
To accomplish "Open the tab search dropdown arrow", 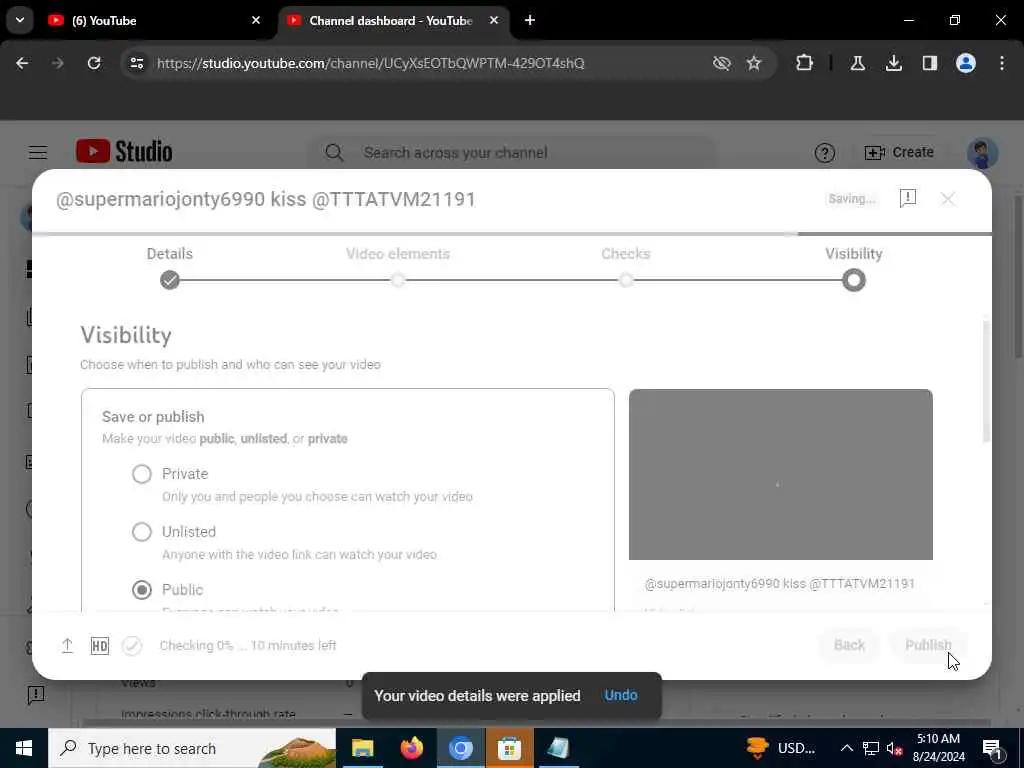I will pyautogui.click(x=20, y=20).
